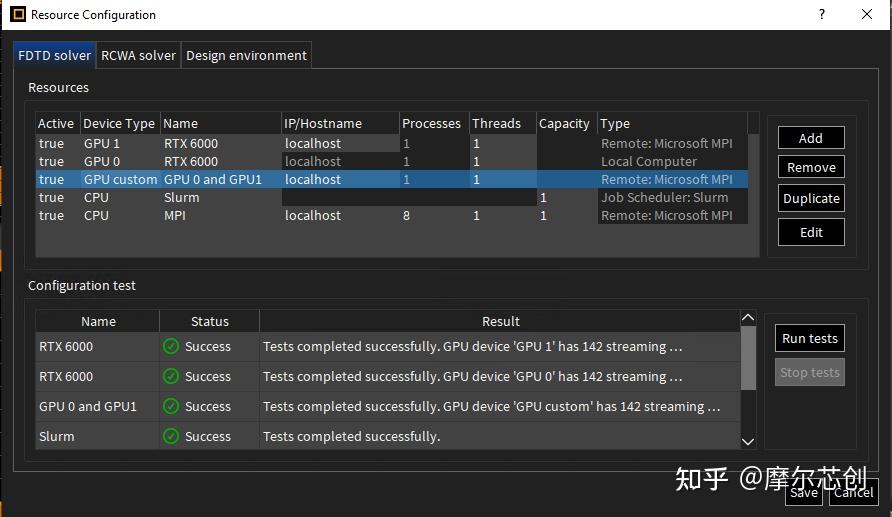Duplicate the selected resource

(811, 198)
